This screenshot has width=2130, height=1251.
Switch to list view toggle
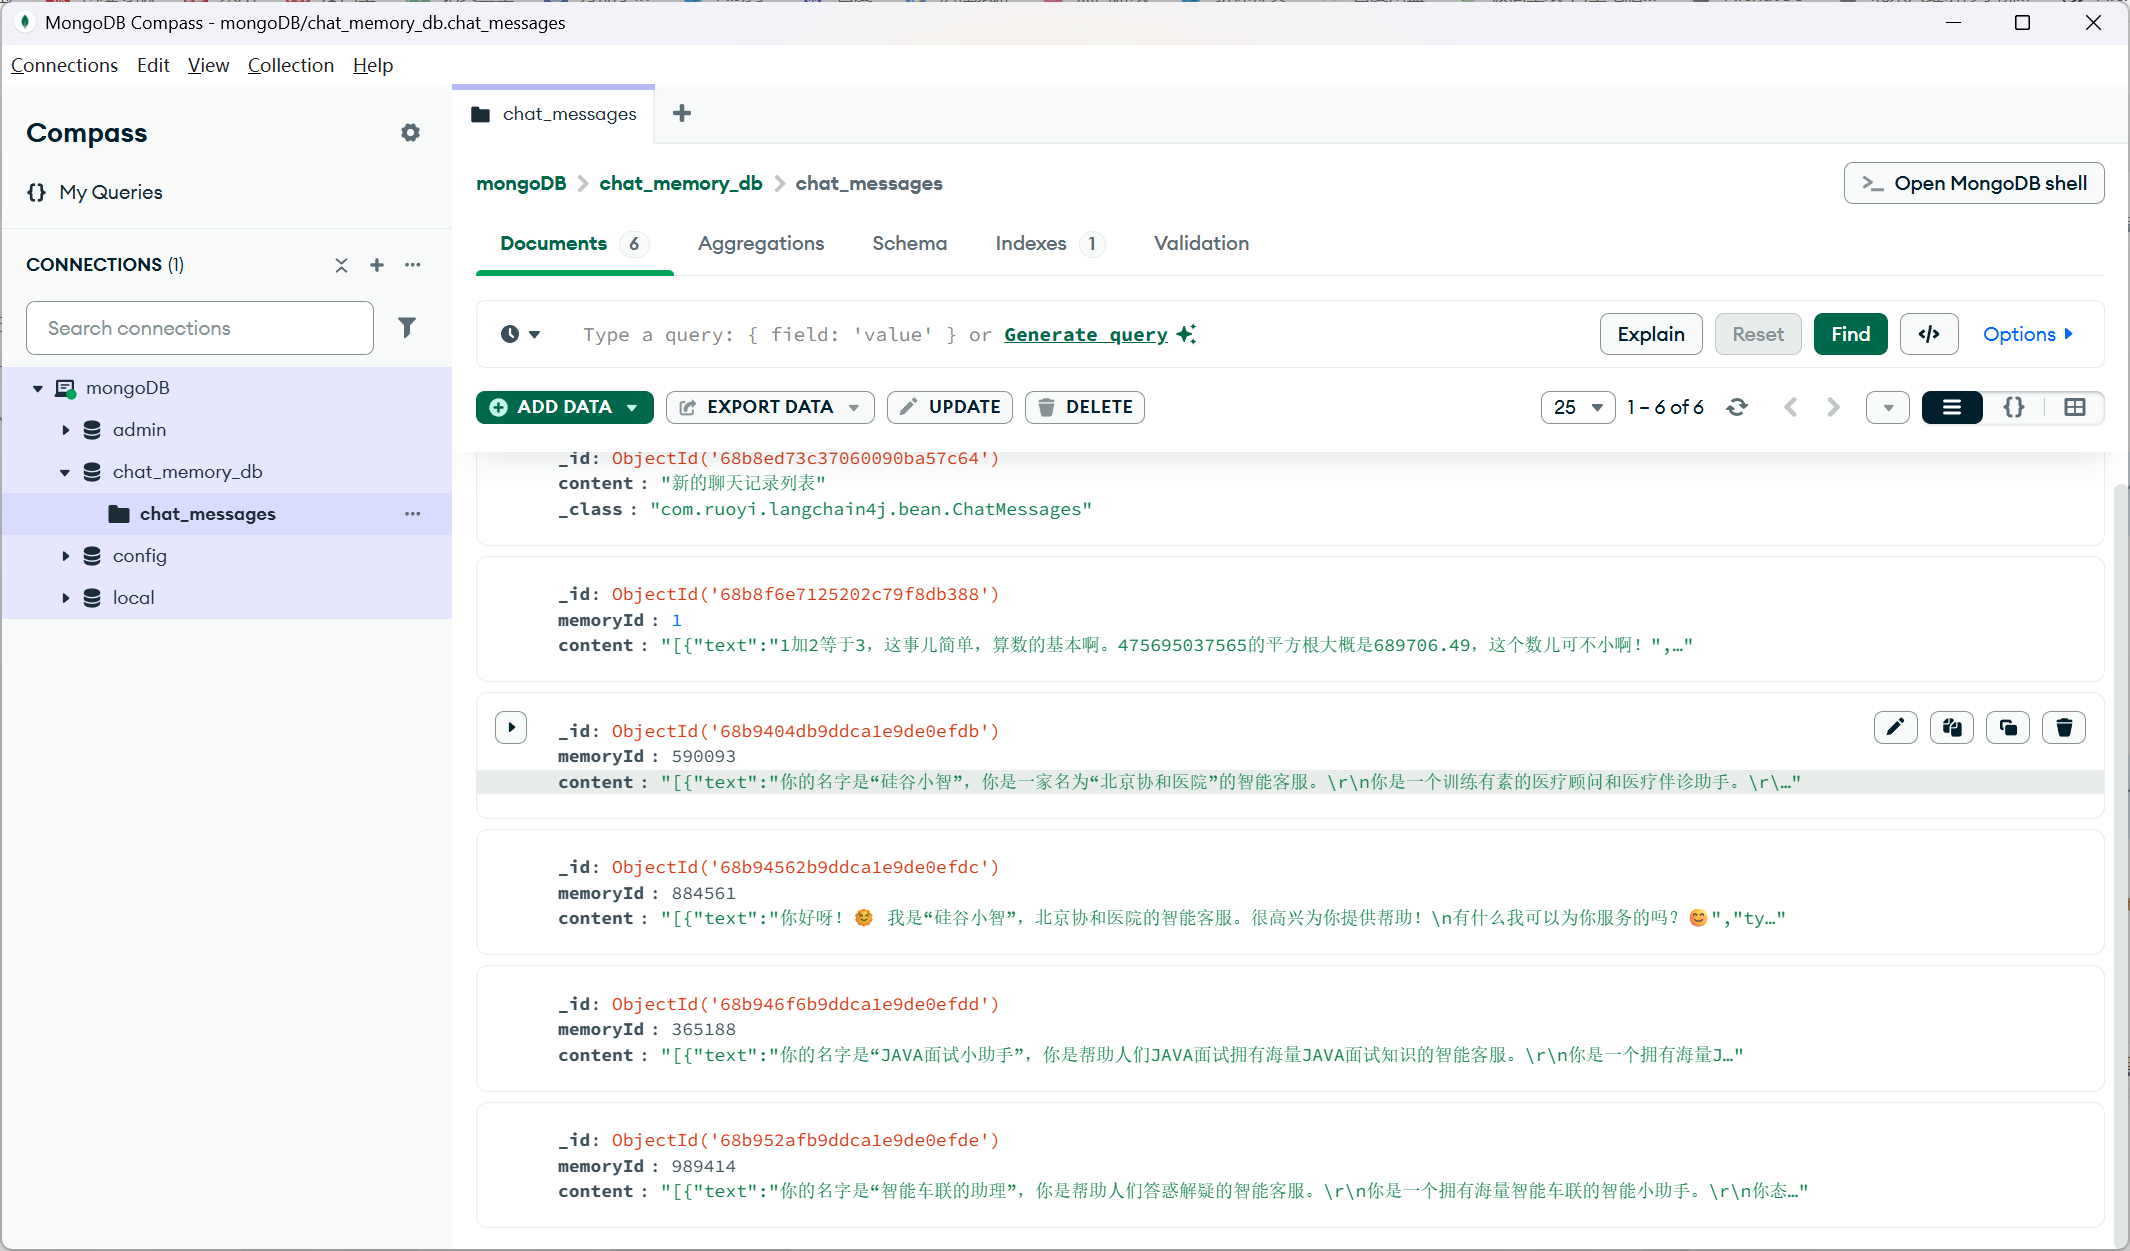(1951, 407)
